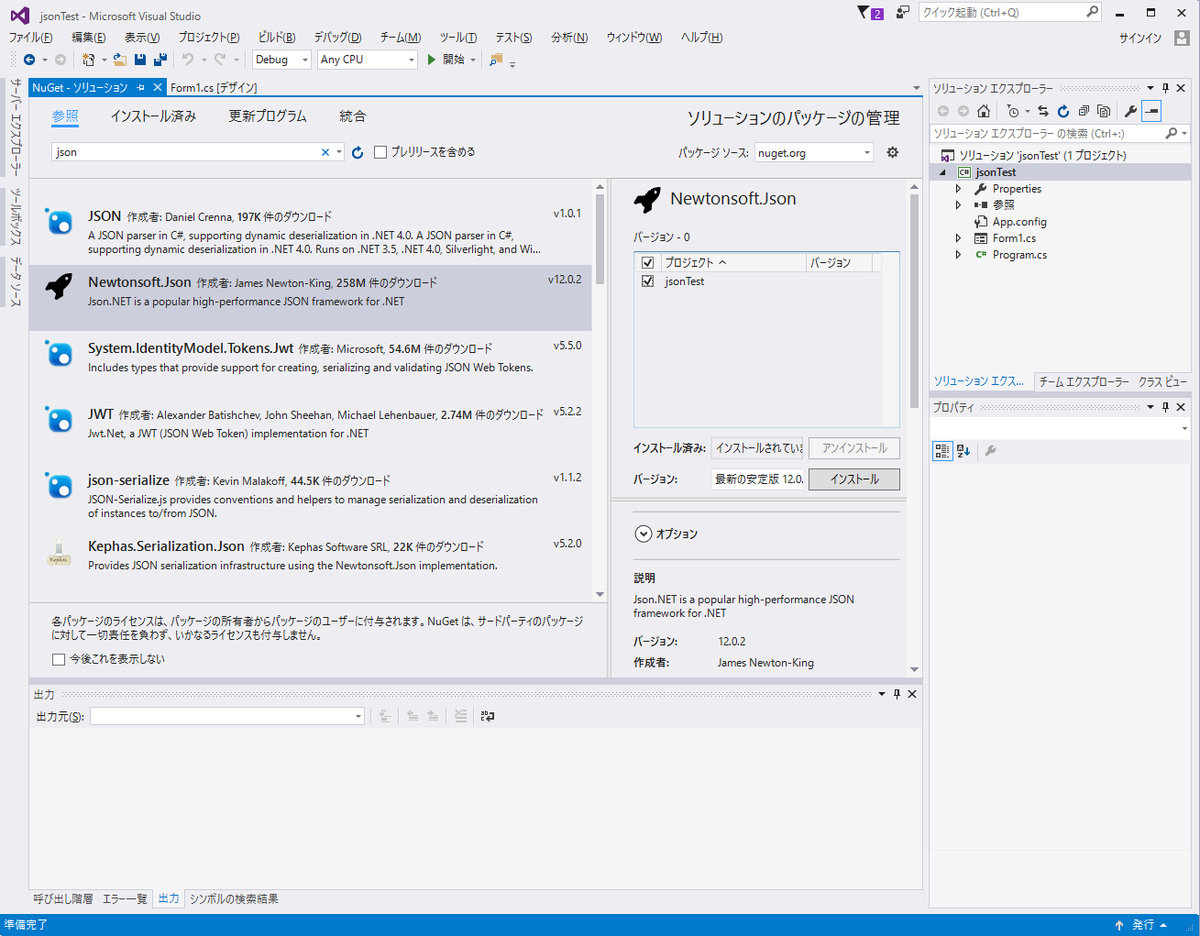
Task: Click the Save toolbar icon
Action: [140, 60]
